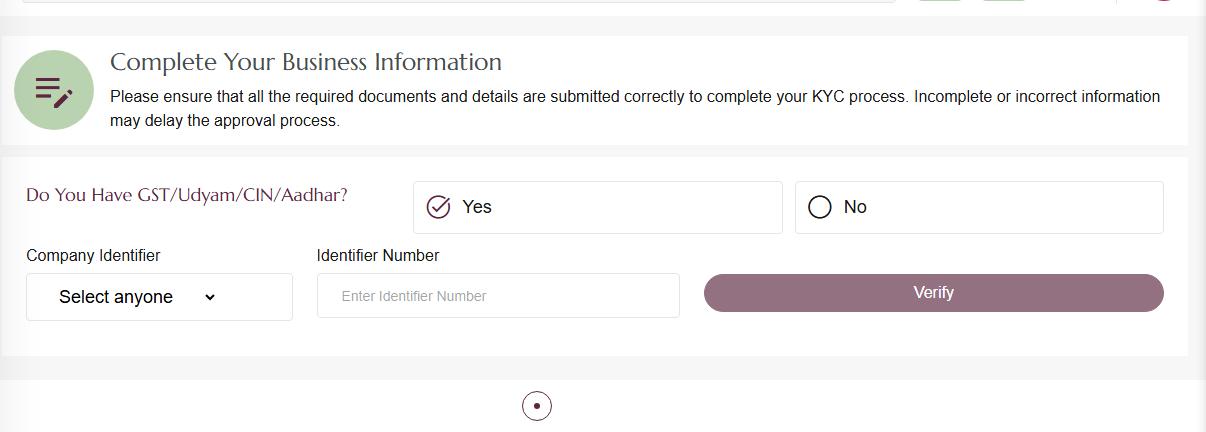Screen dimensions: 1206x432
Task: Click the Verify button
Action: tap(934, 293)
